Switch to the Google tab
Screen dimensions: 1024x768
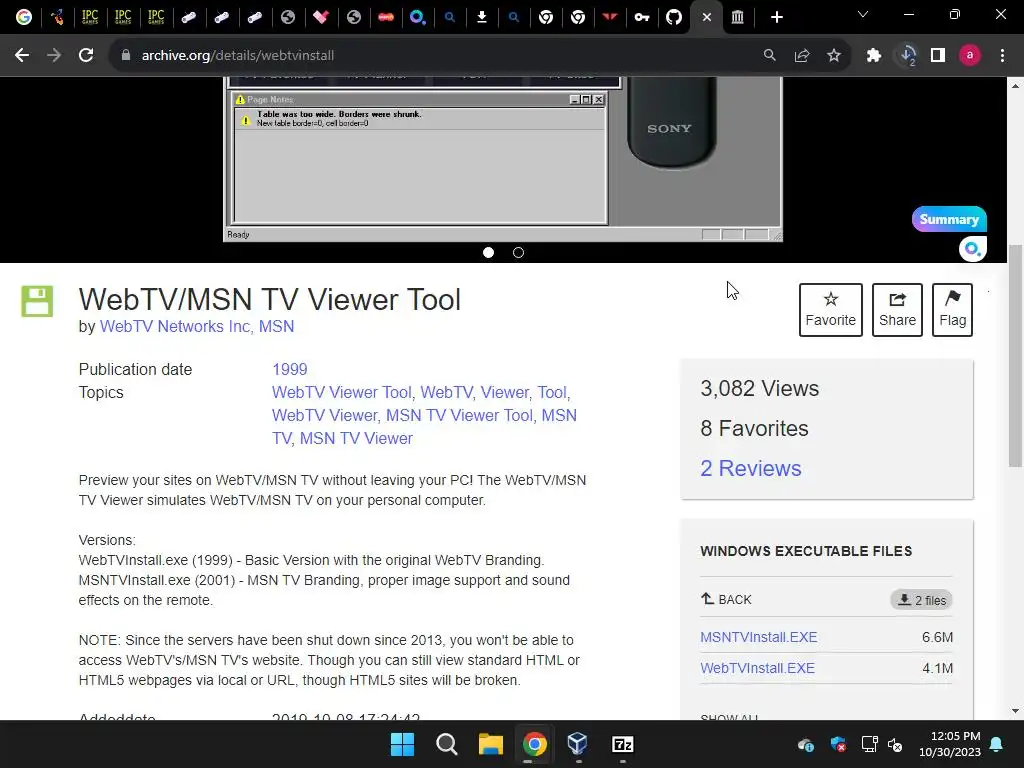coord(24,17)
